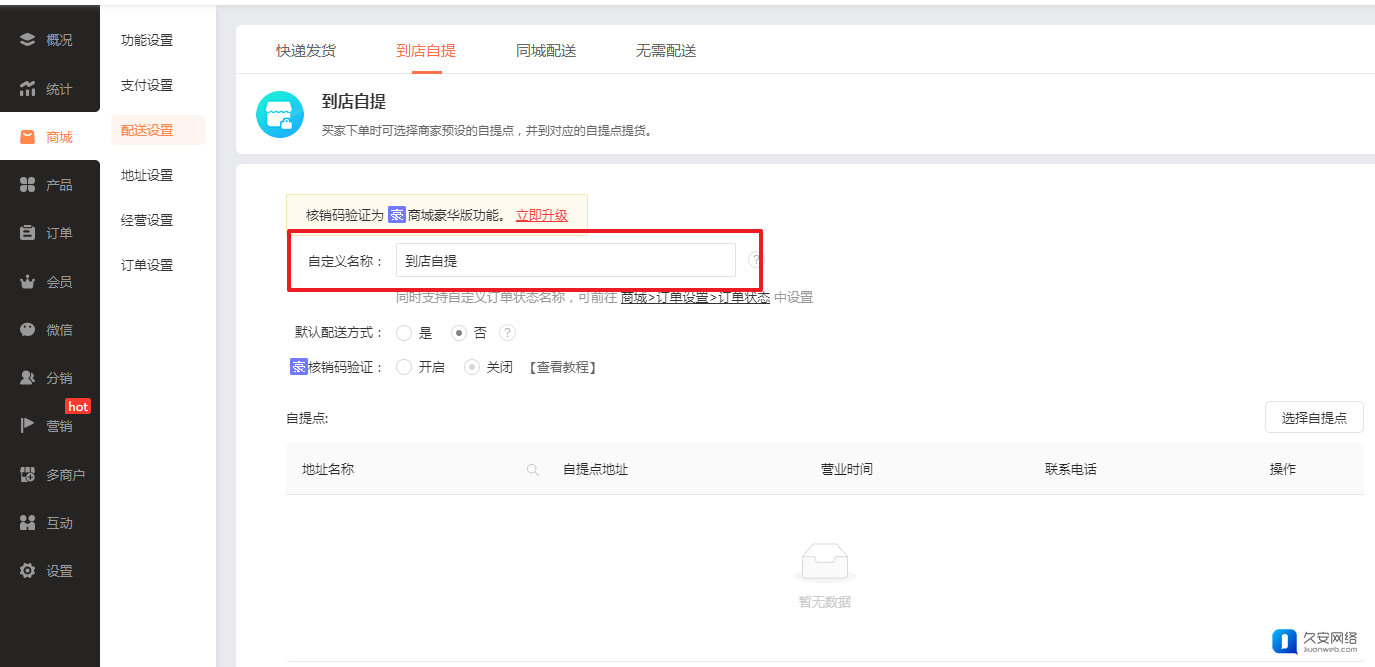
Task: Enable 核销码验证 with 开启 radio
Action: click(404, 367)
